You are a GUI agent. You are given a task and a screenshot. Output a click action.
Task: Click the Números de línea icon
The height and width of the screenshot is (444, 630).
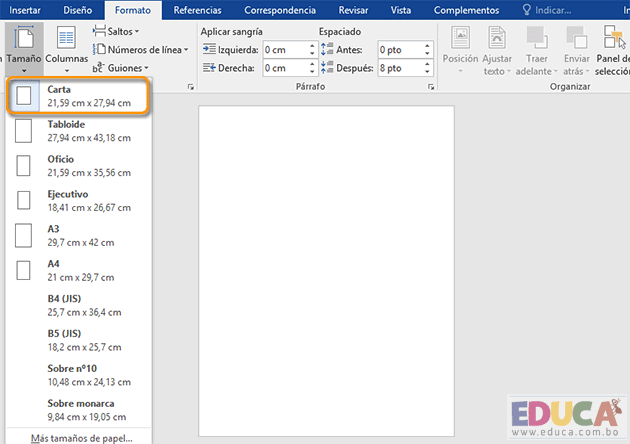(99, 49)
